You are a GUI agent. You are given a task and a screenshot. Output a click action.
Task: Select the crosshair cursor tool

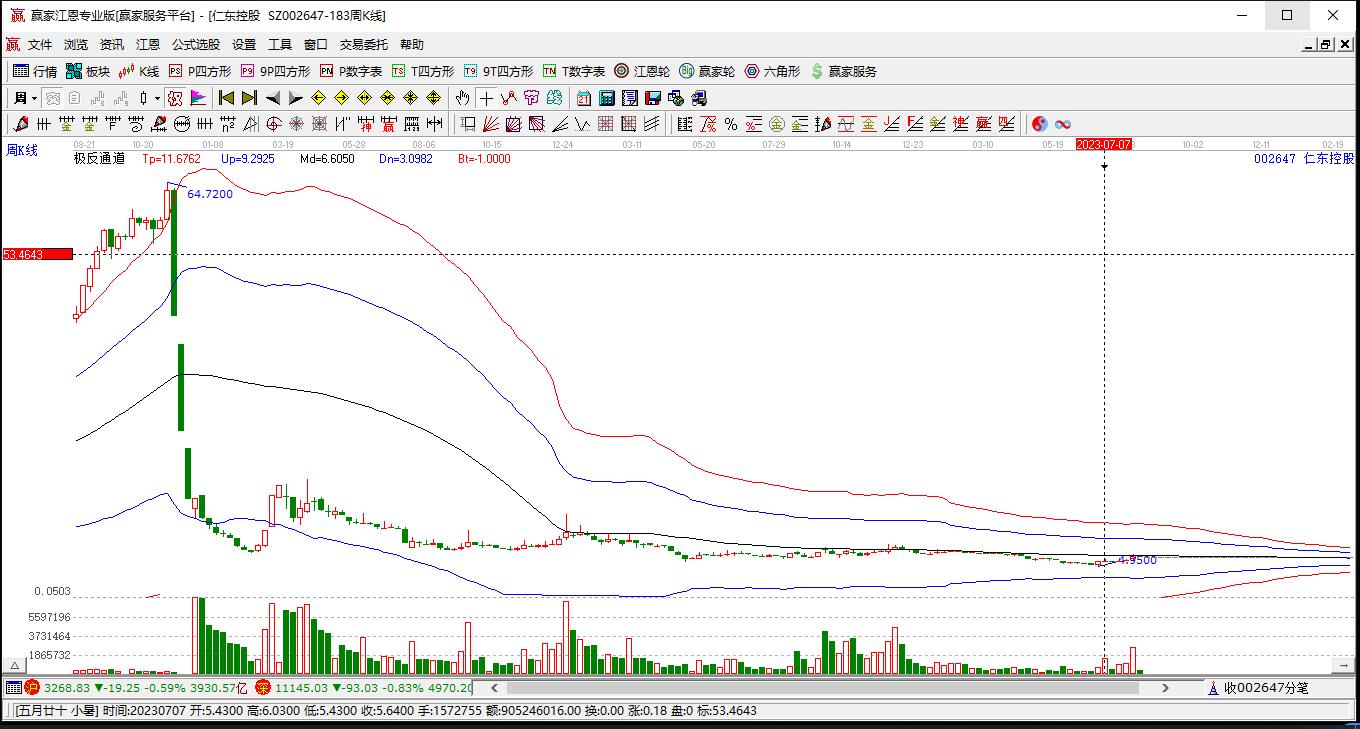(x=486, y=98)
